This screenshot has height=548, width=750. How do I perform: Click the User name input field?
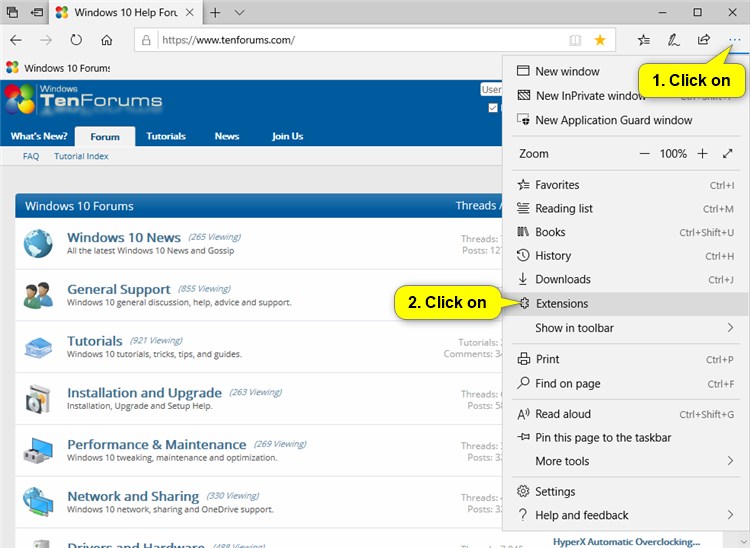(491, 89)
